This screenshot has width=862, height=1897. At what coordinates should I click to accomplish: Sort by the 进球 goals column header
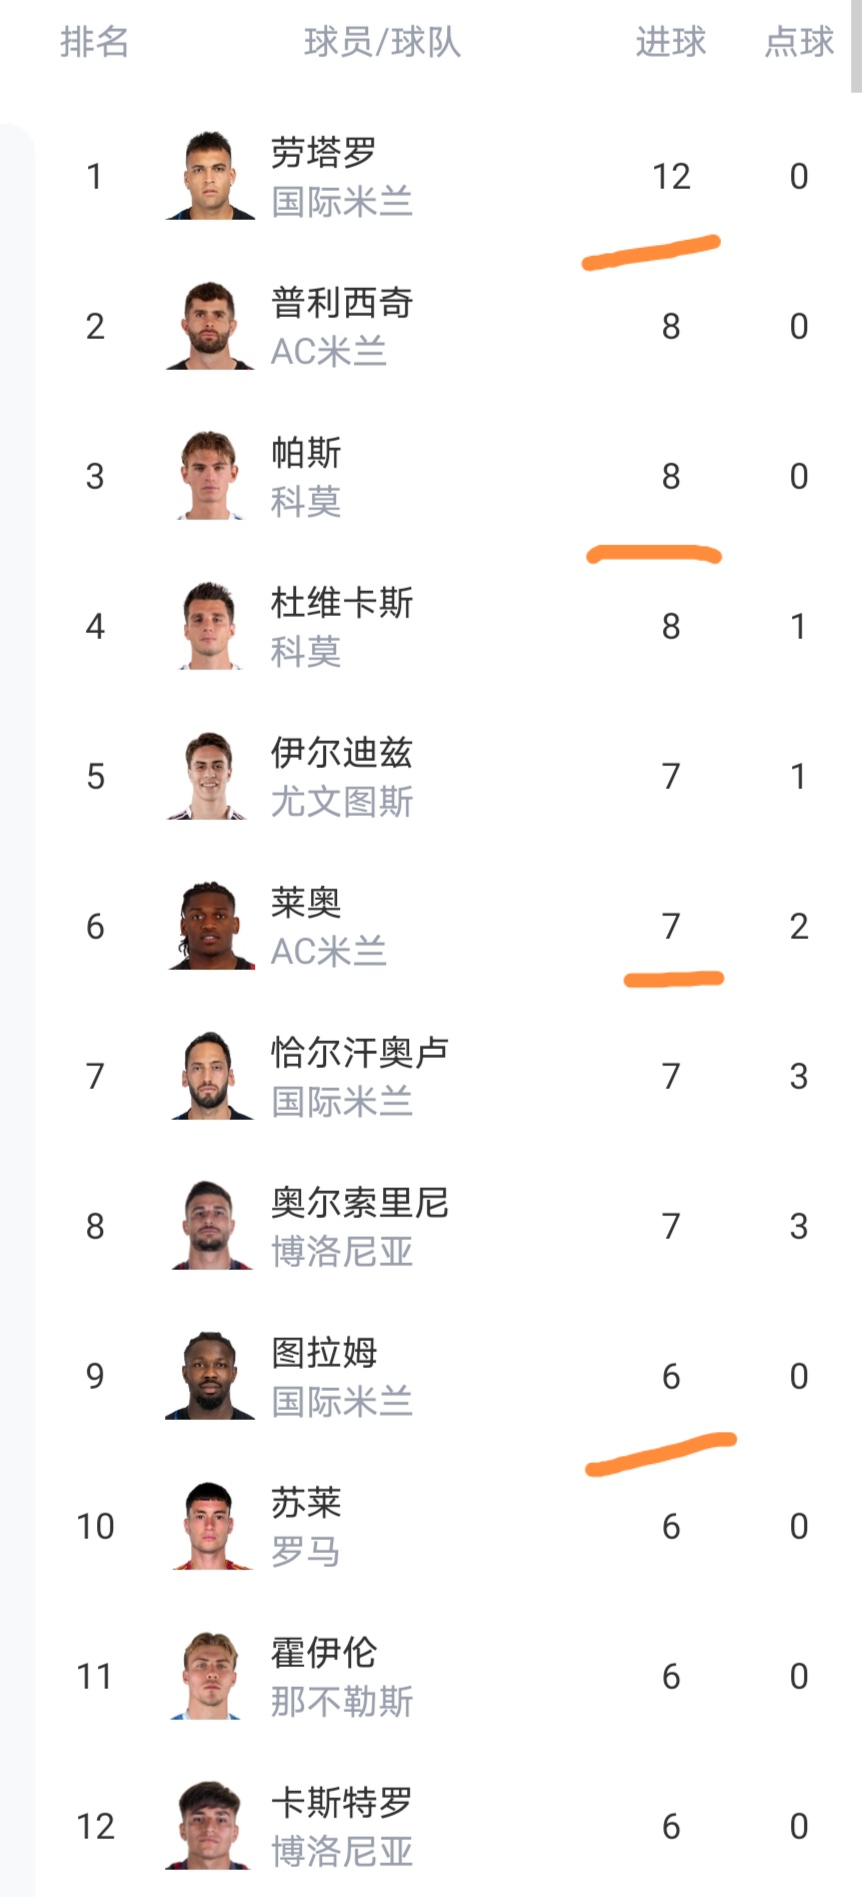[x=670, y=42]
